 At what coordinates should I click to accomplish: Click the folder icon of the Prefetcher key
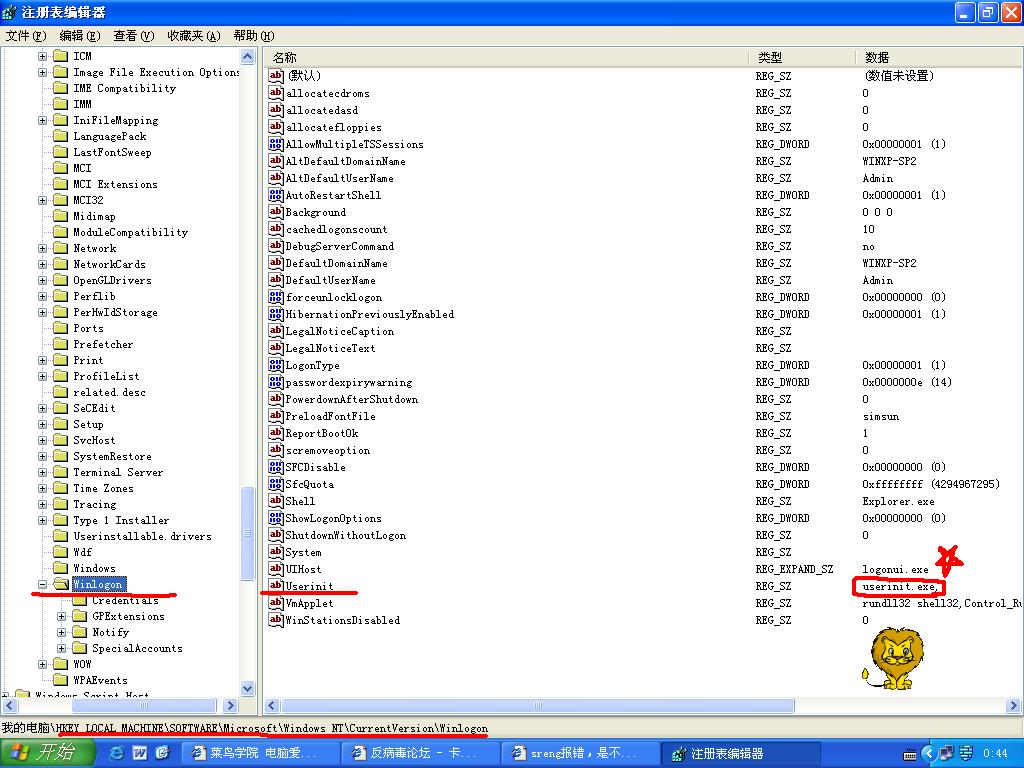coord(61,344)
